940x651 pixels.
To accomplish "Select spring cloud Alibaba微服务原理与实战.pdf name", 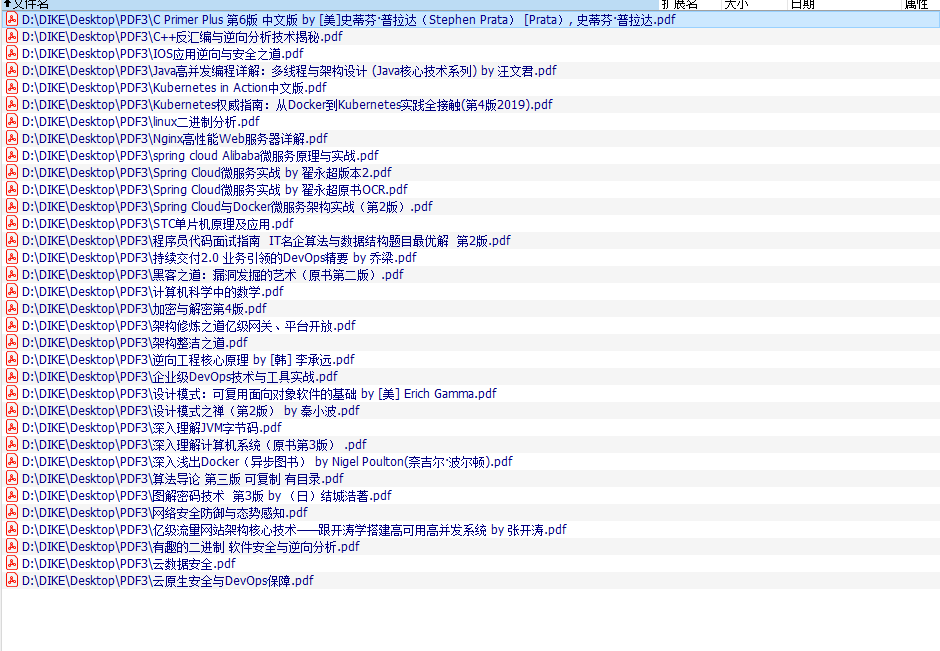I will click(x=200, y=155).
